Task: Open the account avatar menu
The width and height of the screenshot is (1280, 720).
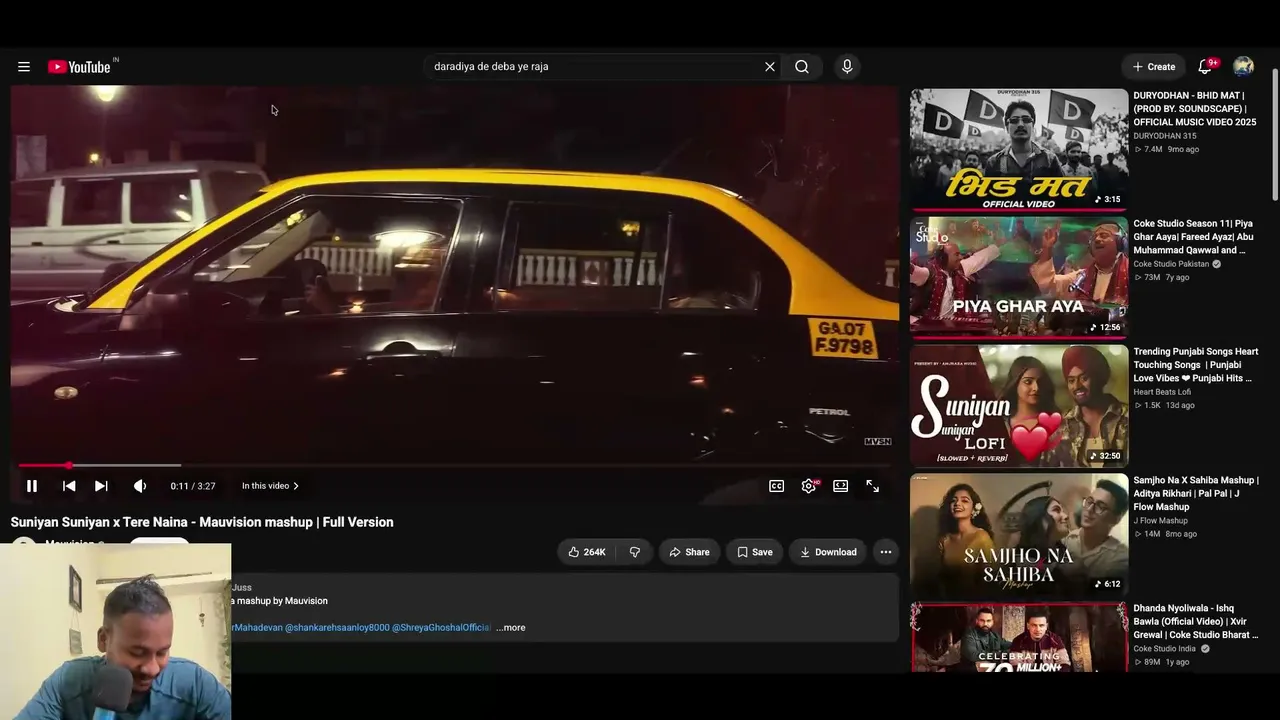Action: pos(1243,67)
